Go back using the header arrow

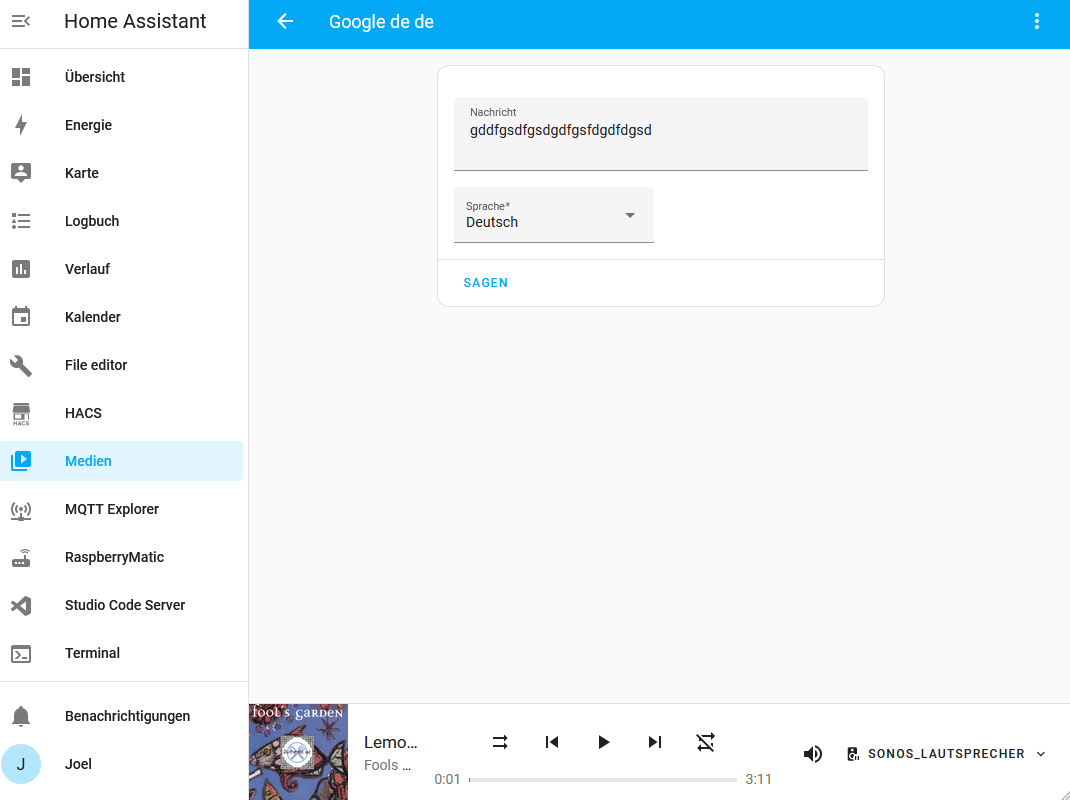(285, 21)
